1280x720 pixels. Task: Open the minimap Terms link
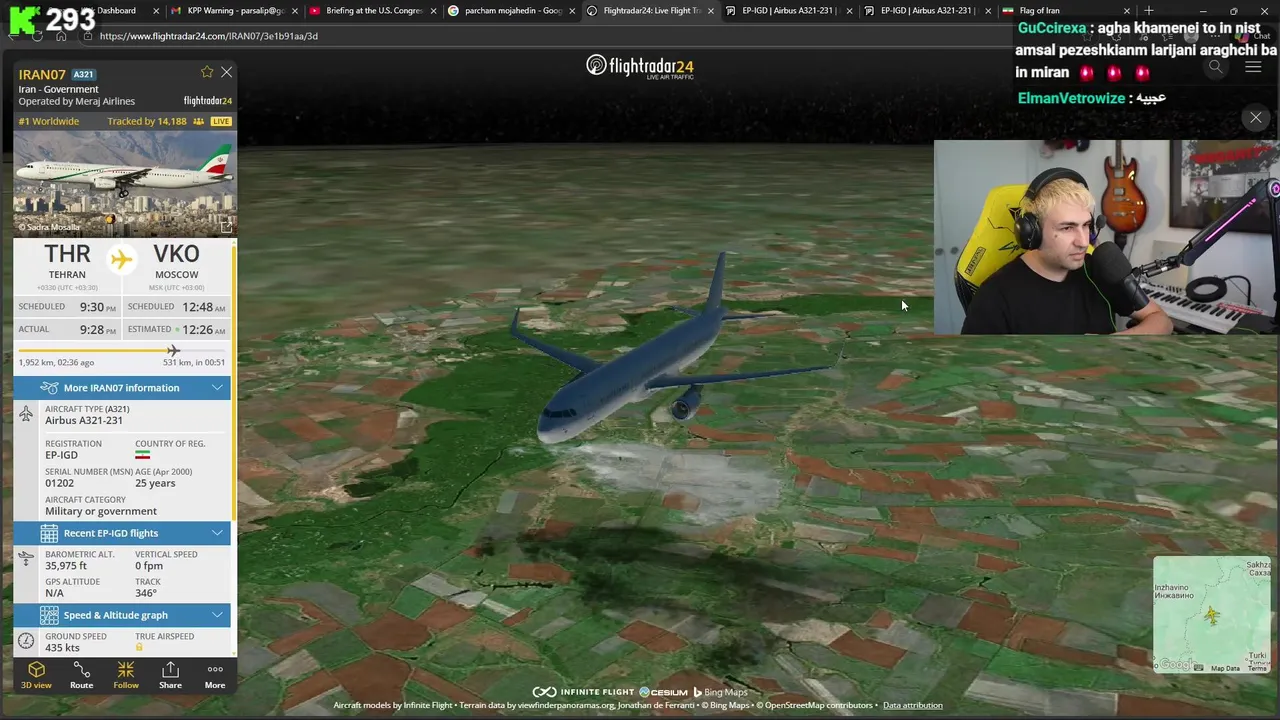[x=1257, y=668]
